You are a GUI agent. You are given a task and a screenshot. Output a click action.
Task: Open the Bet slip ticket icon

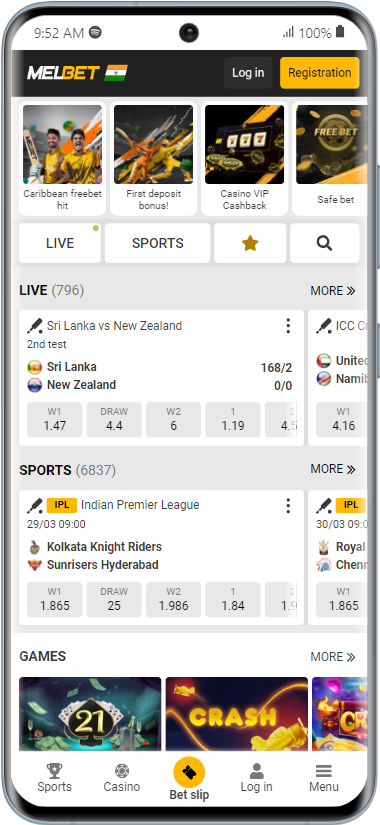189,772
